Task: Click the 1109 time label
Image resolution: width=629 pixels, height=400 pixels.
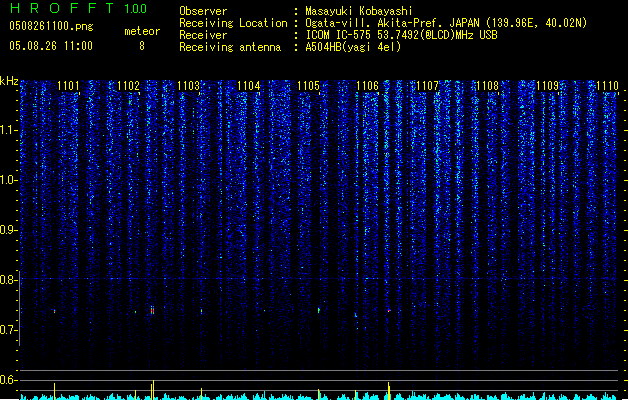Action: click(x=548, y=86)
